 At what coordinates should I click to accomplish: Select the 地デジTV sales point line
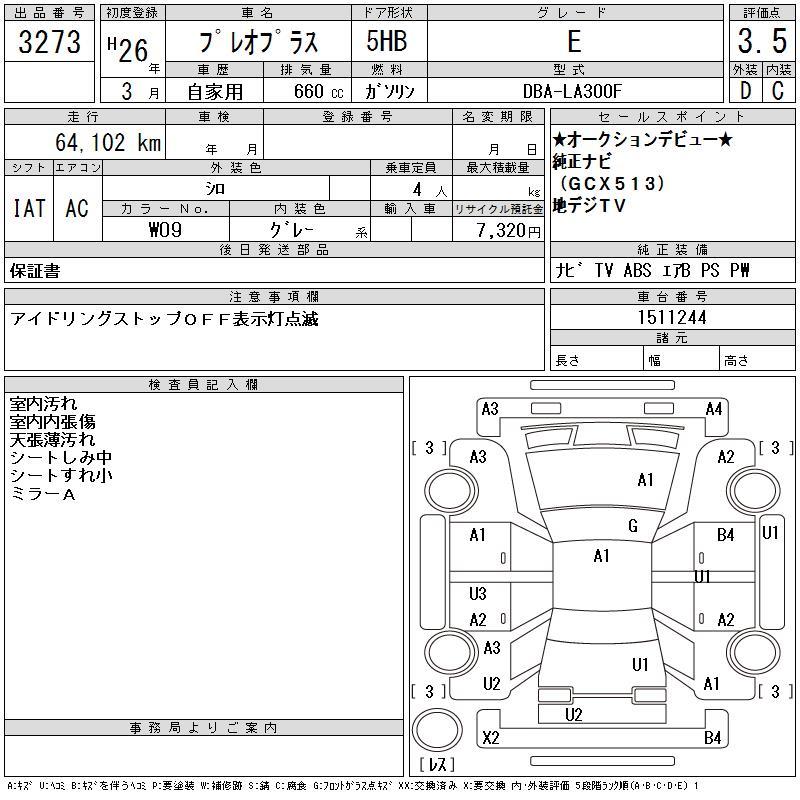[589, 206]
